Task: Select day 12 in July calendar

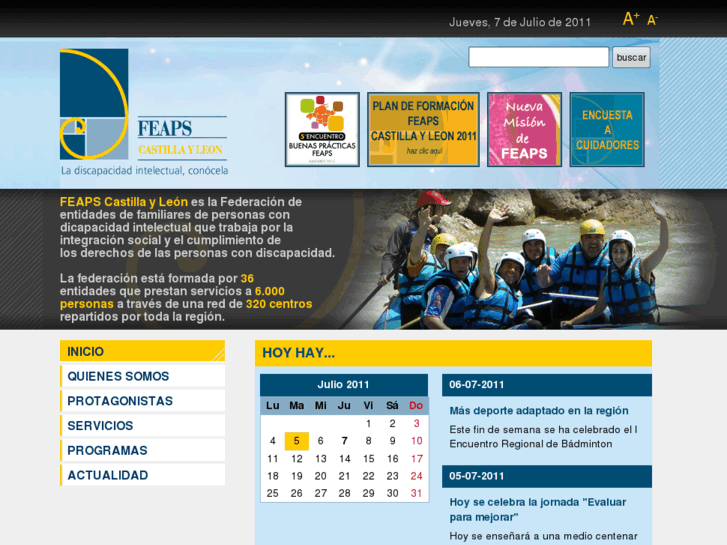Action: (297, 459)
